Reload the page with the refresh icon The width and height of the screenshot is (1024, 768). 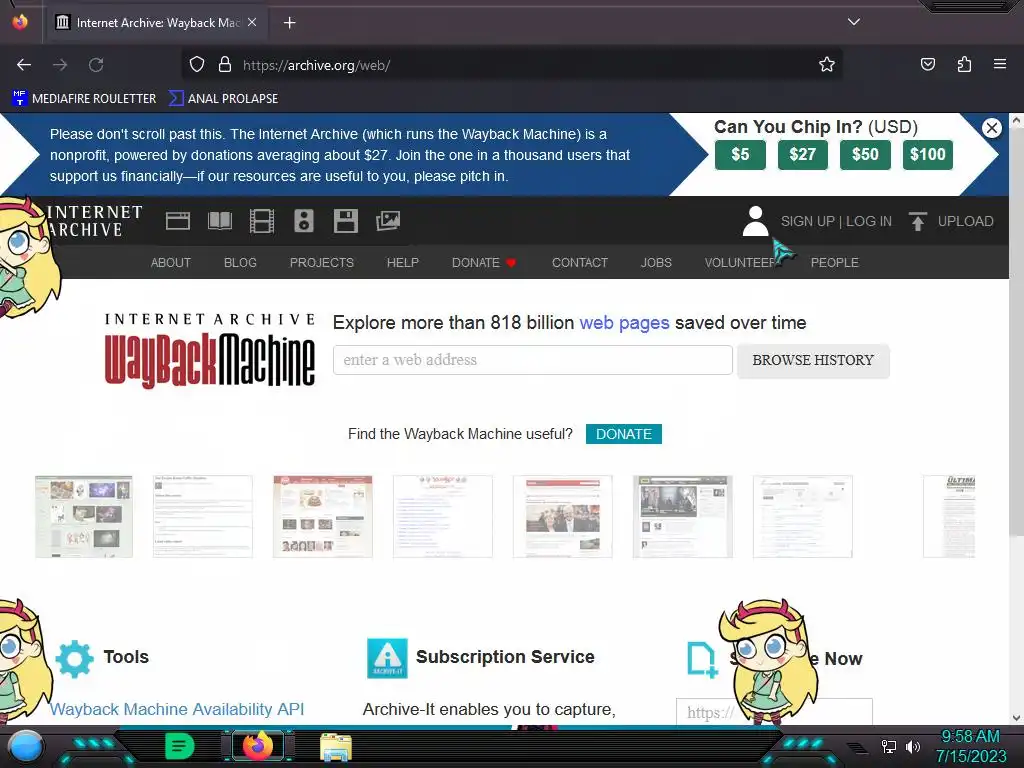coord(96,65)
